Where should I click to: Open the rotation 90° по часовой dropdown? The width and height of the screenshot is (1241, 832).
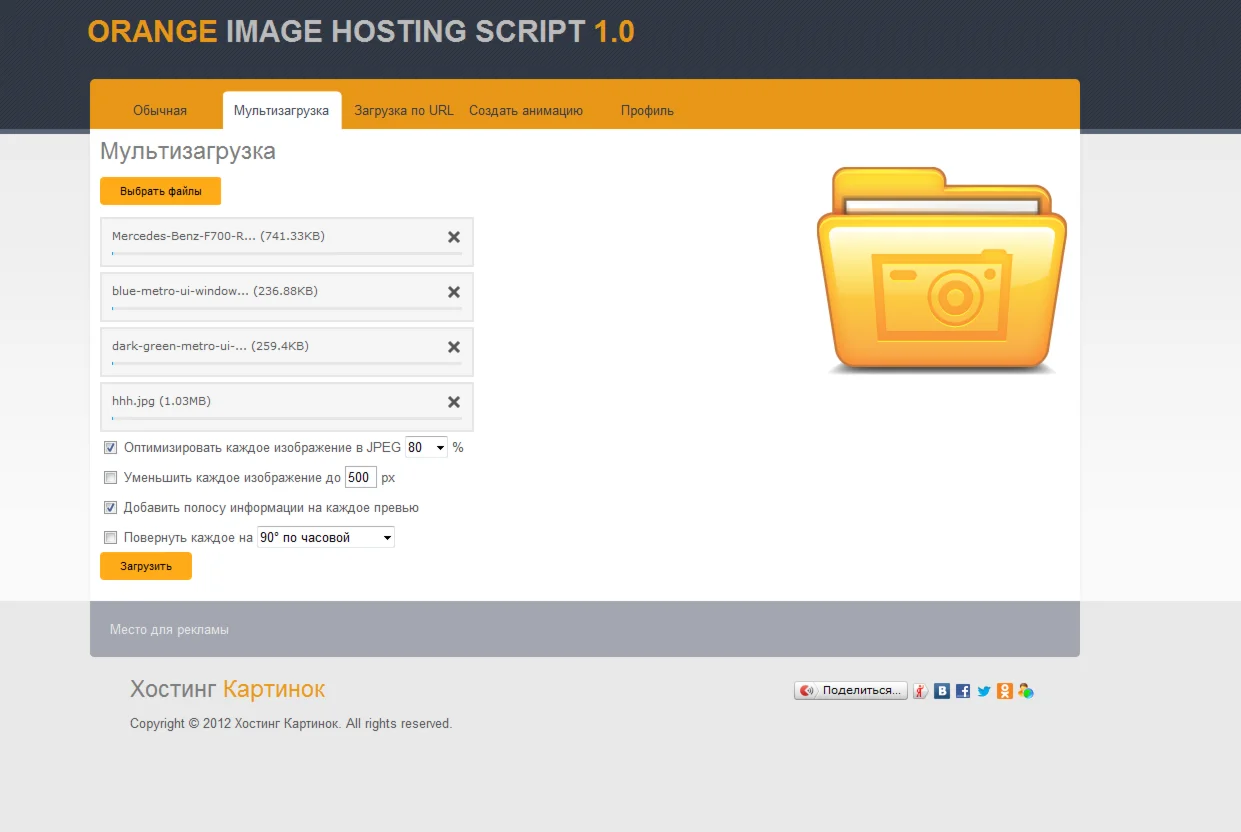(x=326, y=538)
